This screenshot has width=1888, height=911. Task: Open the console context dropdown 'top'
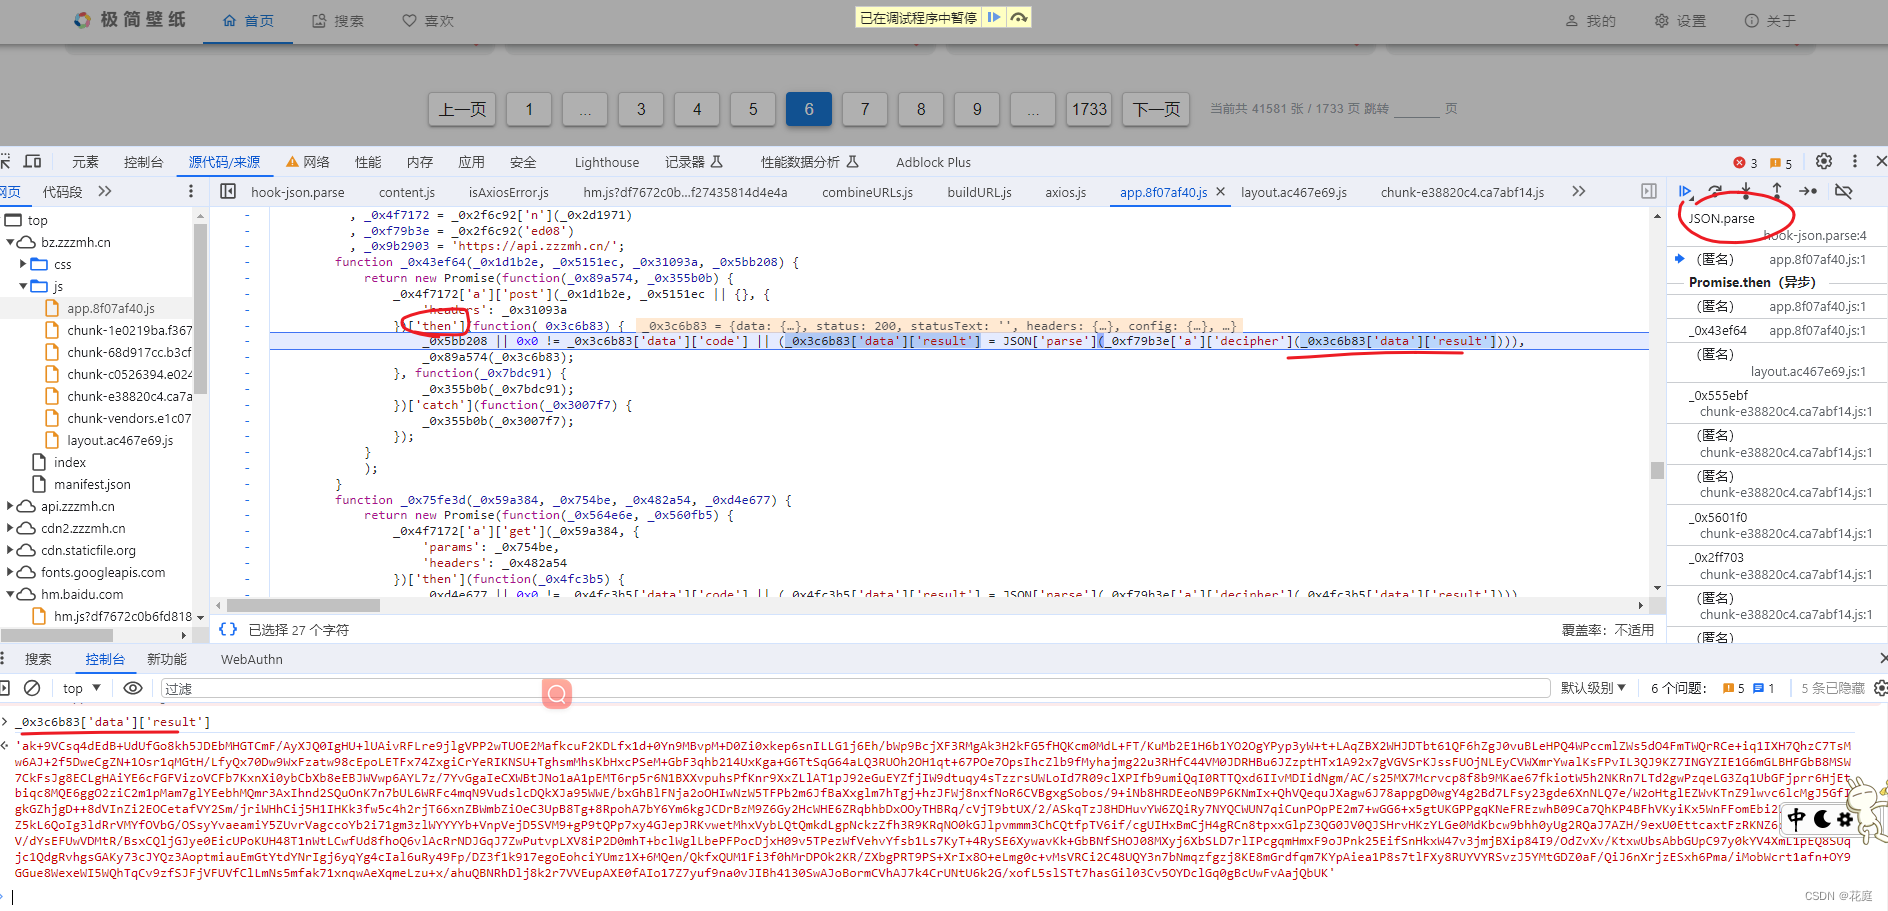[82, 688]
